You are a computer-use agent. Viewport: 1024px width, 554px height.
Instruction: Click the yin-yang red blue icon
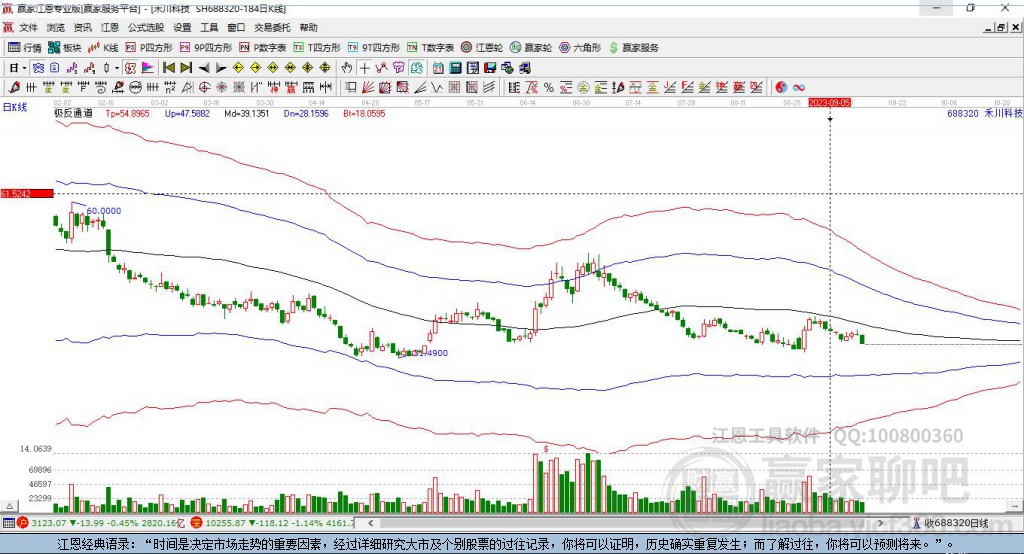point(781,88)
